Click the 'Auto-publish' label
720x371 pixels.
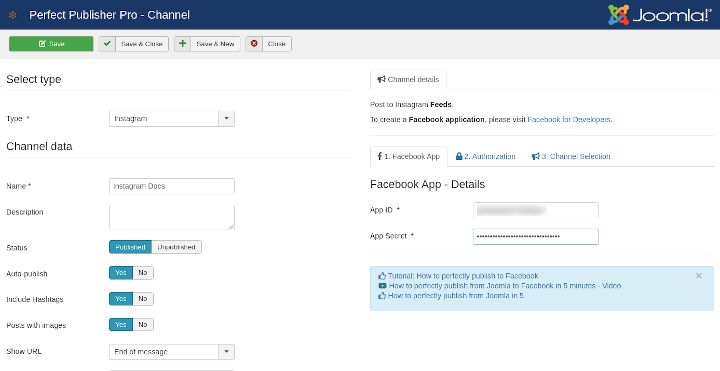(x=27, y=274)
